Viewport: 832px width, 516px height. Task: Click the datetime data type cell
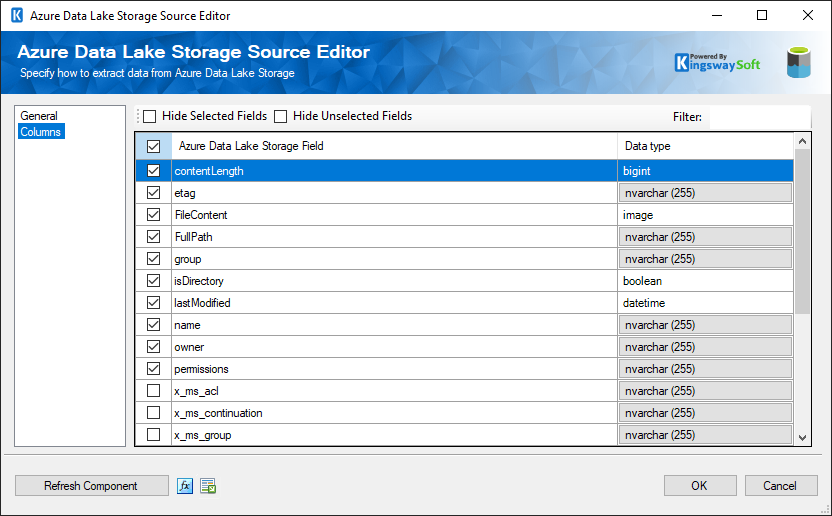coord(705,303)
